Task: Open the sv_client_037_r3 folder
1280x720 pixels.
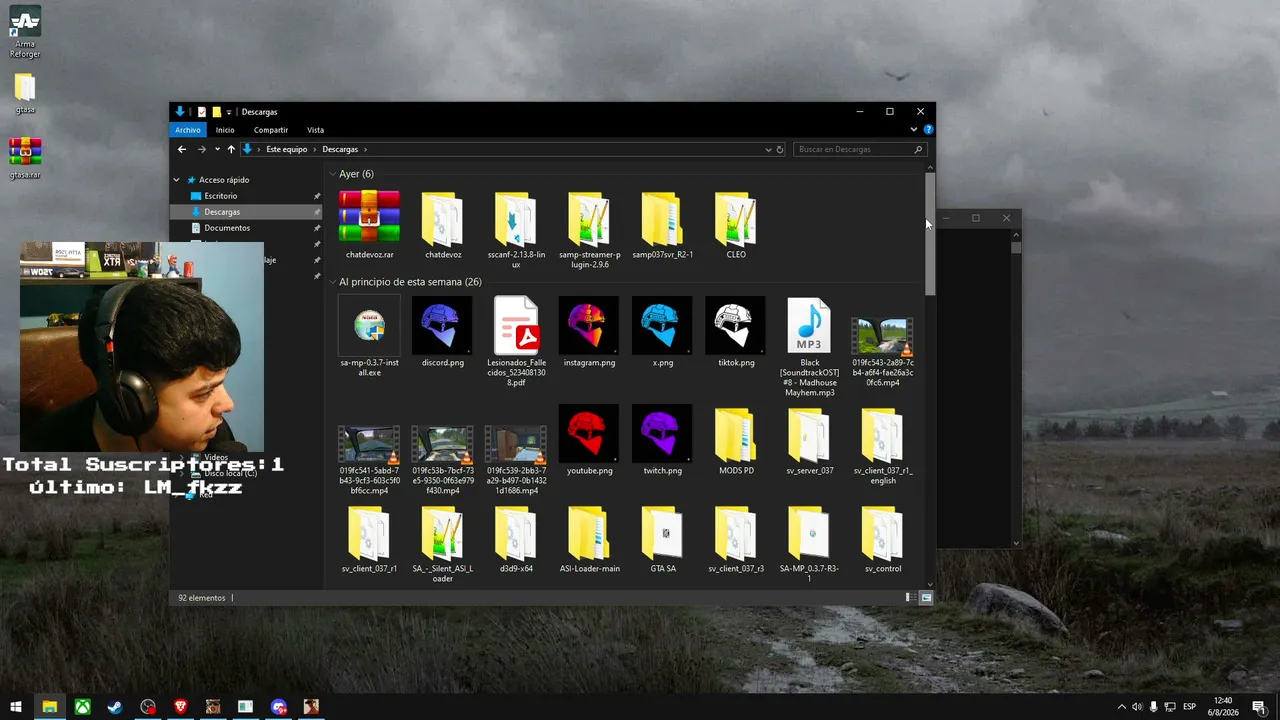Action: click(x=736, y=539)
